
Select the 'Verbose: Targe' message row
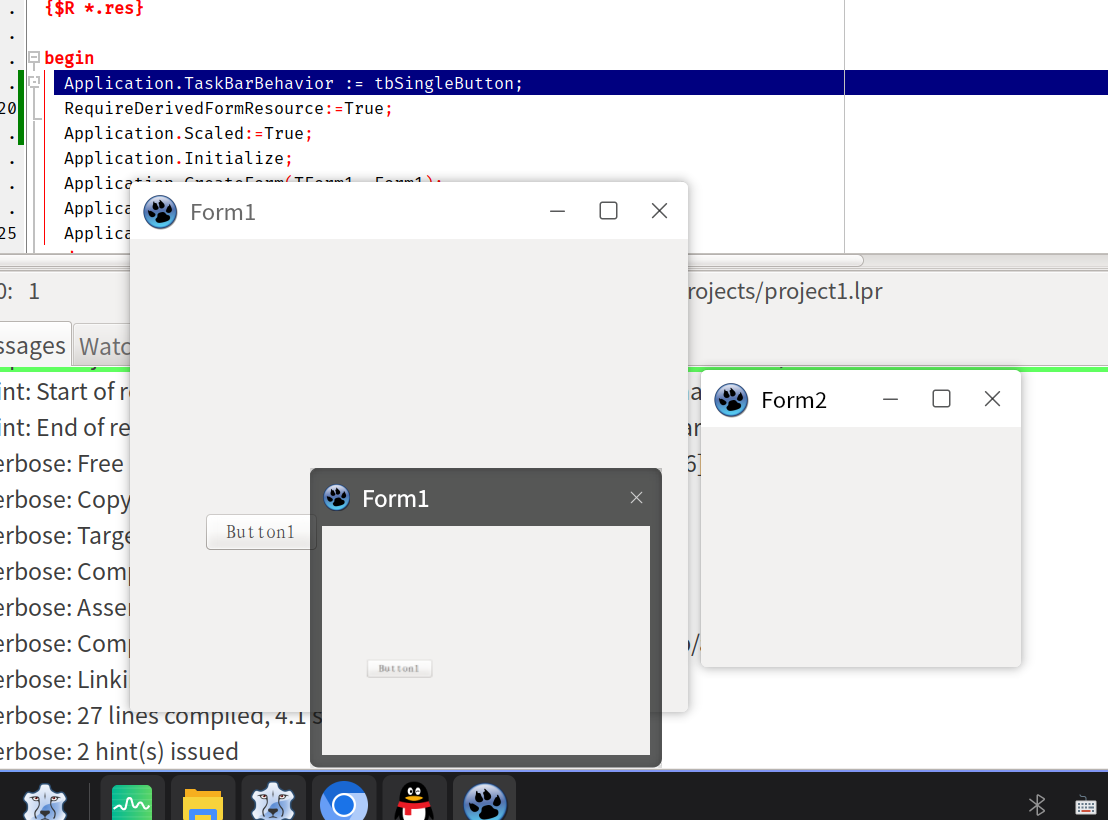coord(65,536)
